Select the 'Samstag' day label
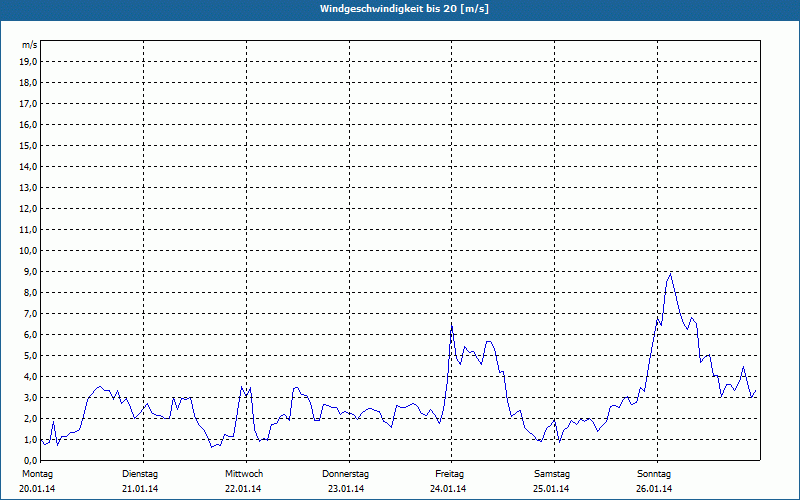Screen dimensions: 800x500 [552, 474]
